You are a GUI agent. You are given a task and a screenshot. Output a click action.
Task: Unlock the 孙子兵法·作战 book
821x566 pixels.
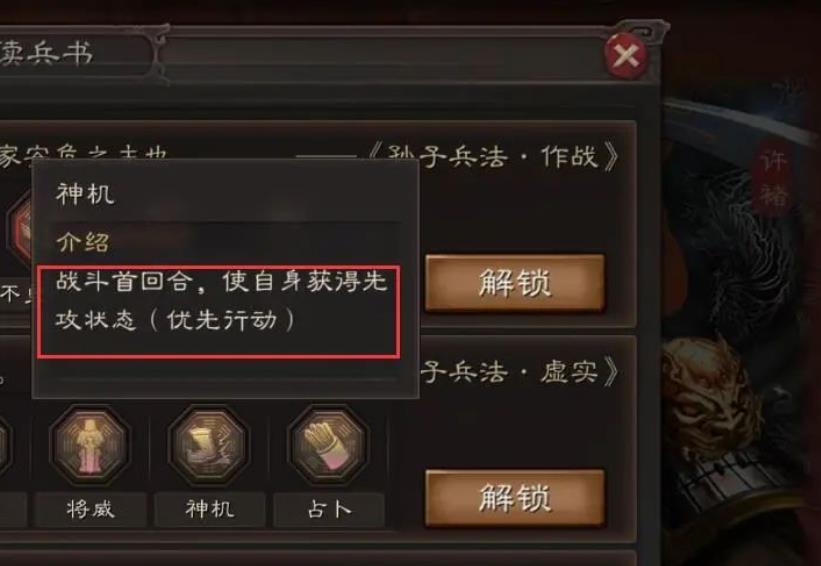pyautogui.click(x=515, y=283)
